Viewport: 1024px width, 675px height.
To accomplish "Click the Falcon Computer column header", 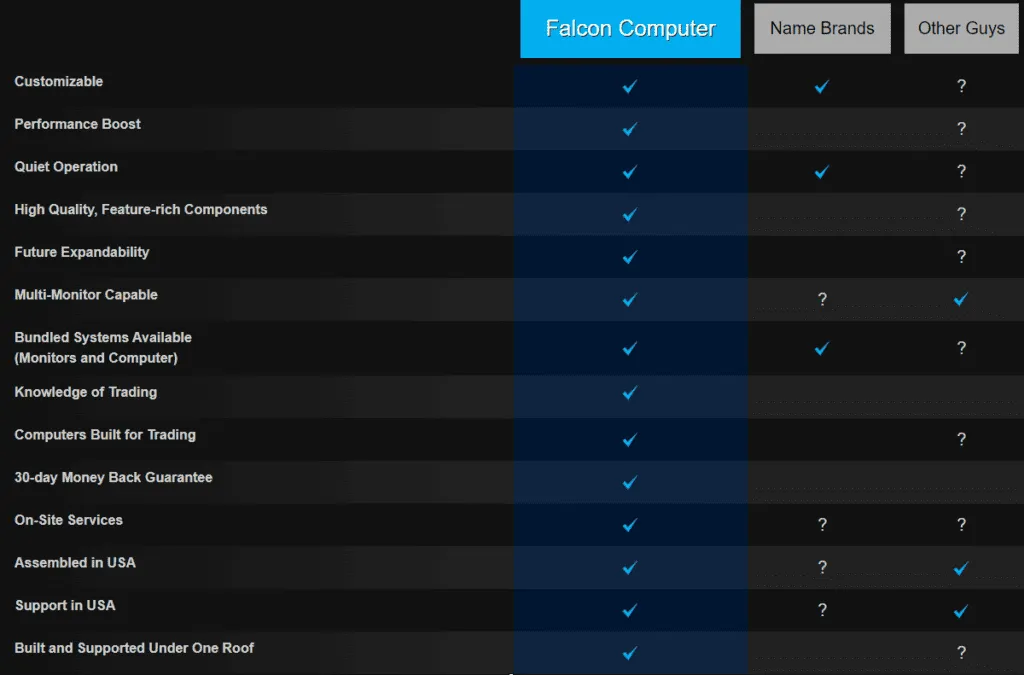I will pyautogui.click(x=630, y=29).
